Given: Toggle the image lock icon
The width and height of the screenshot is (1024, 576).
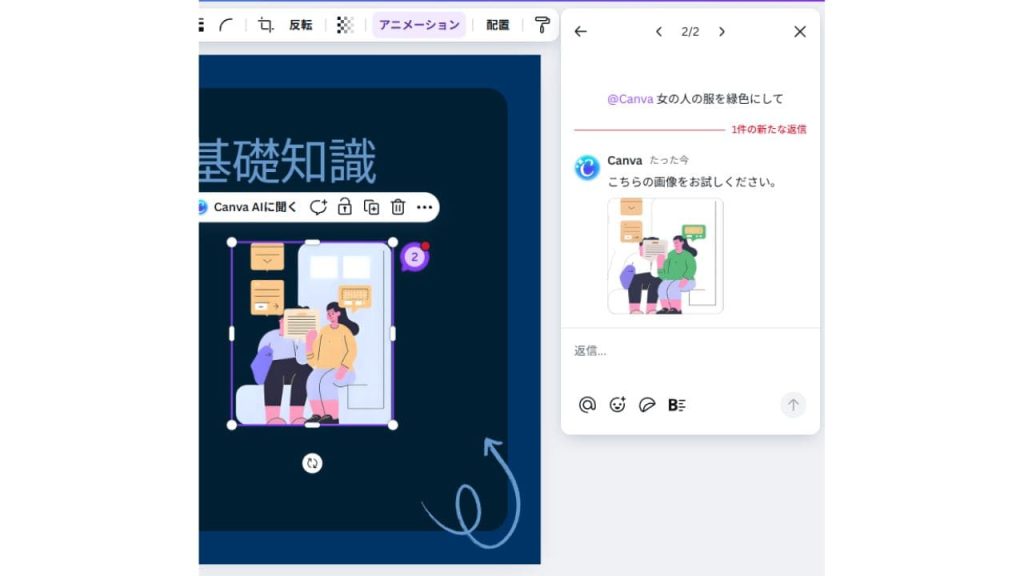Looking at the screenshot, I should [x=344, y=207].
